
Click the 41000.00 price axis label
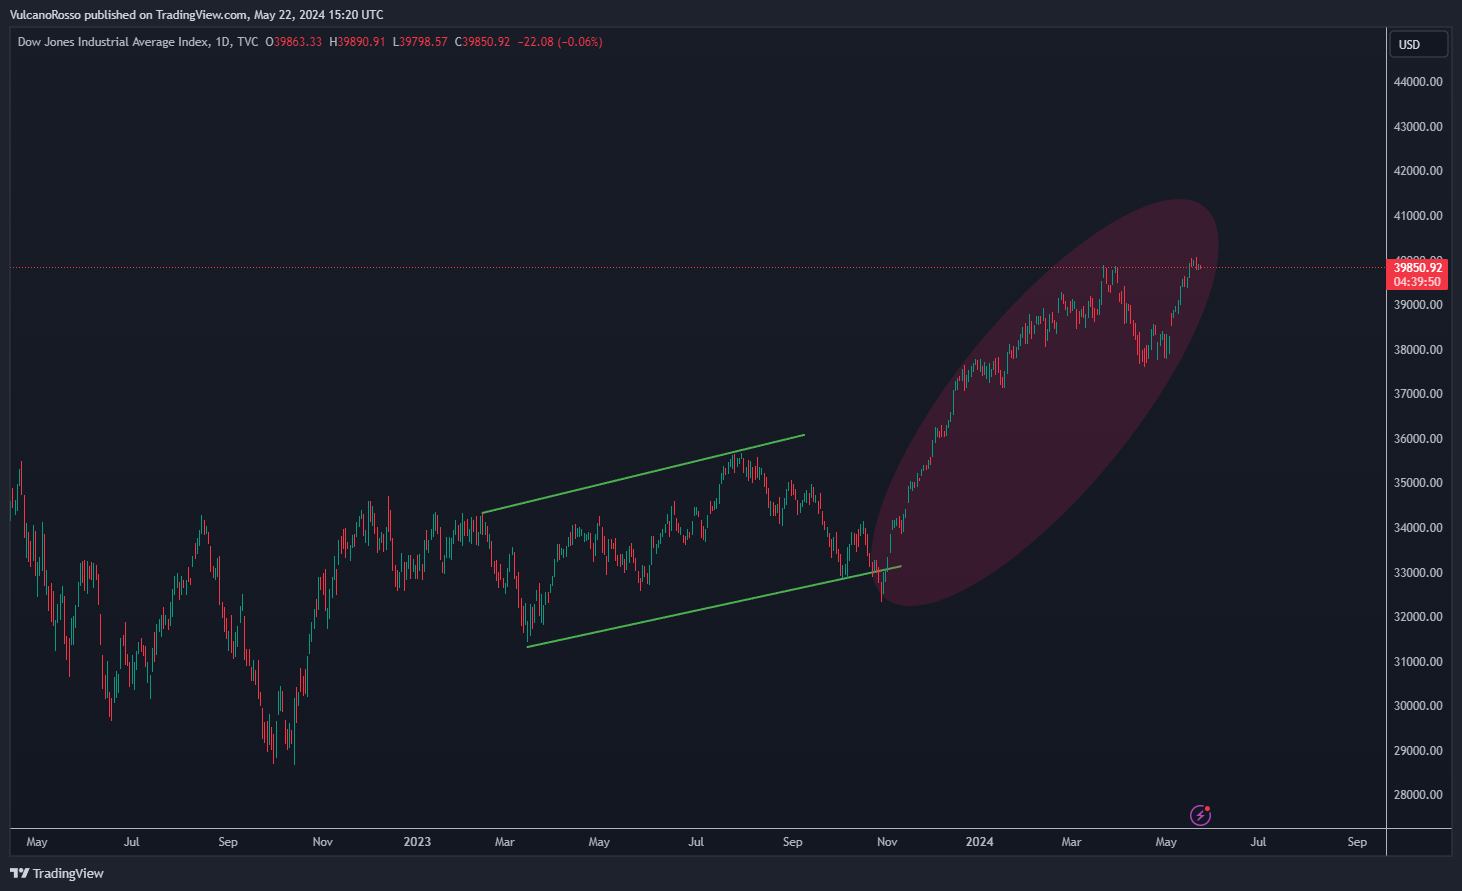coord(1418,216)
